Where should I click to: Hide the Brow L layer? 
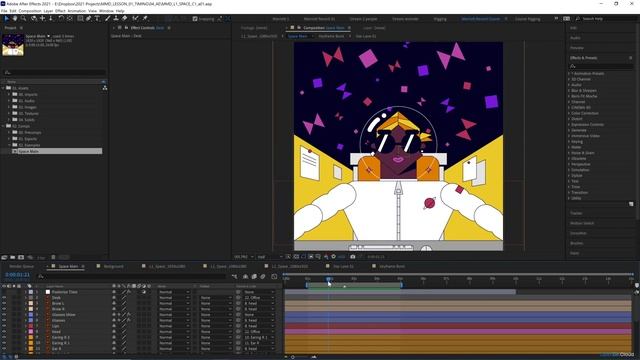click(x=4, y=303)
